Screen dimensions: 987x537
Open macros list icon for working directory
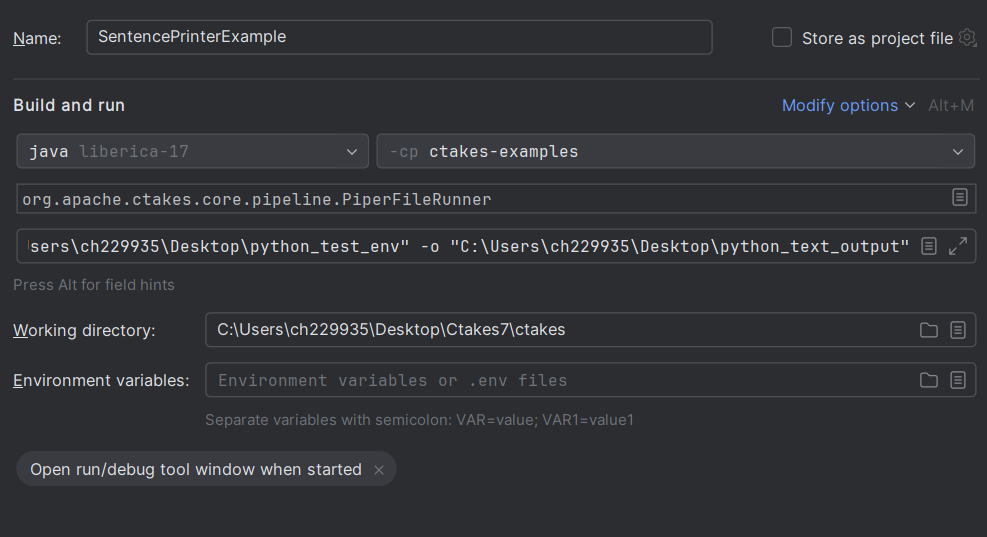[957, 330]
